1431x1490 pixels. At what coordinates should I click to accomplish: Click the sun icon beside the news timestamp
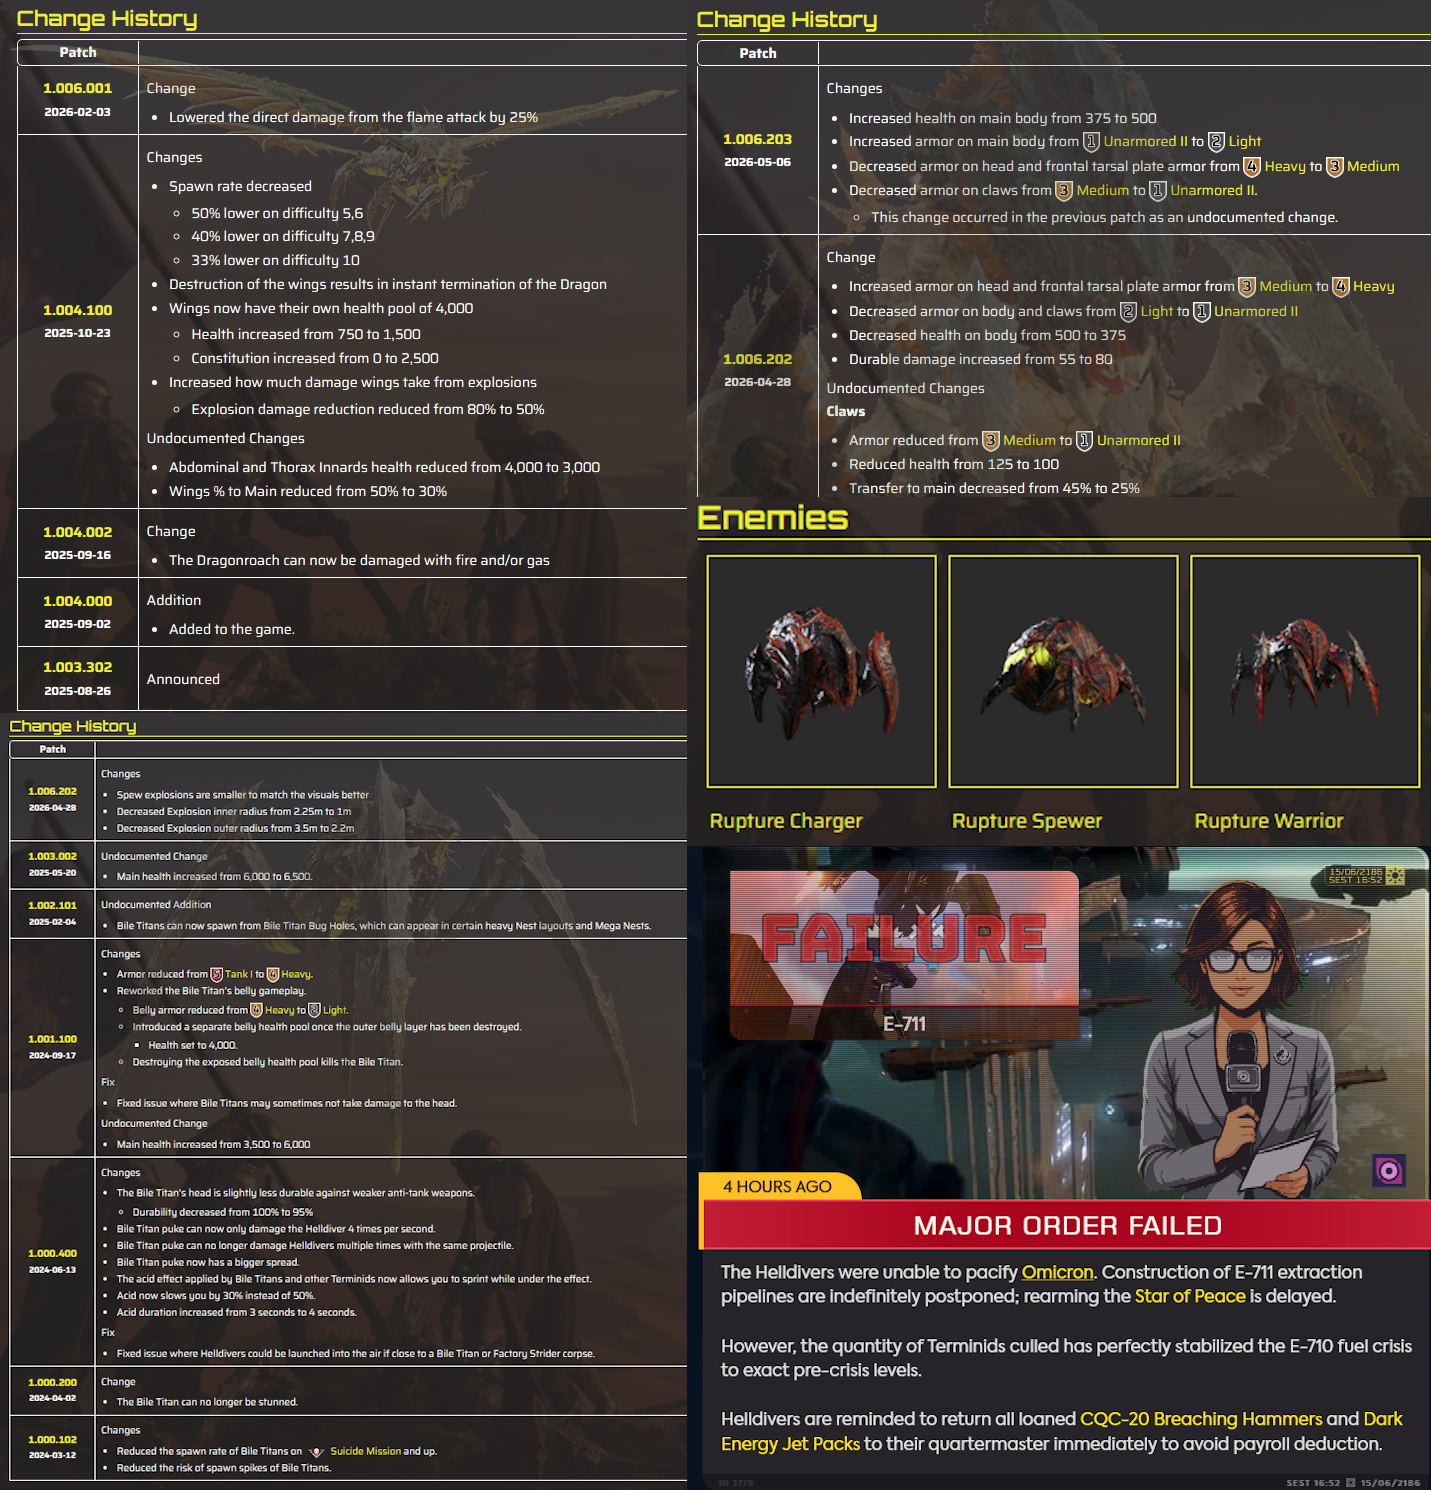(x=1396, y=876)
